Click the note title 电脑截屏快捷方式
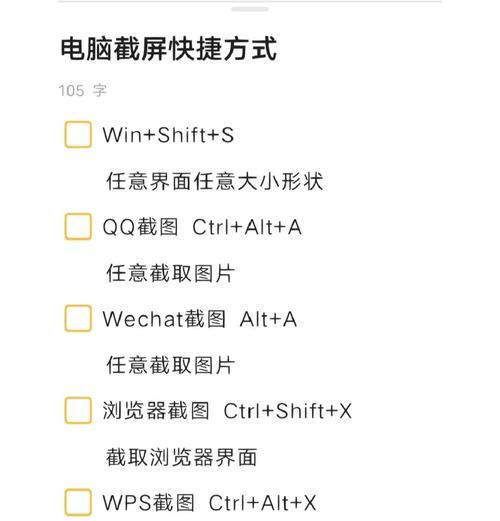Screen dimensions: 500x521 click(x=169, y=49)
